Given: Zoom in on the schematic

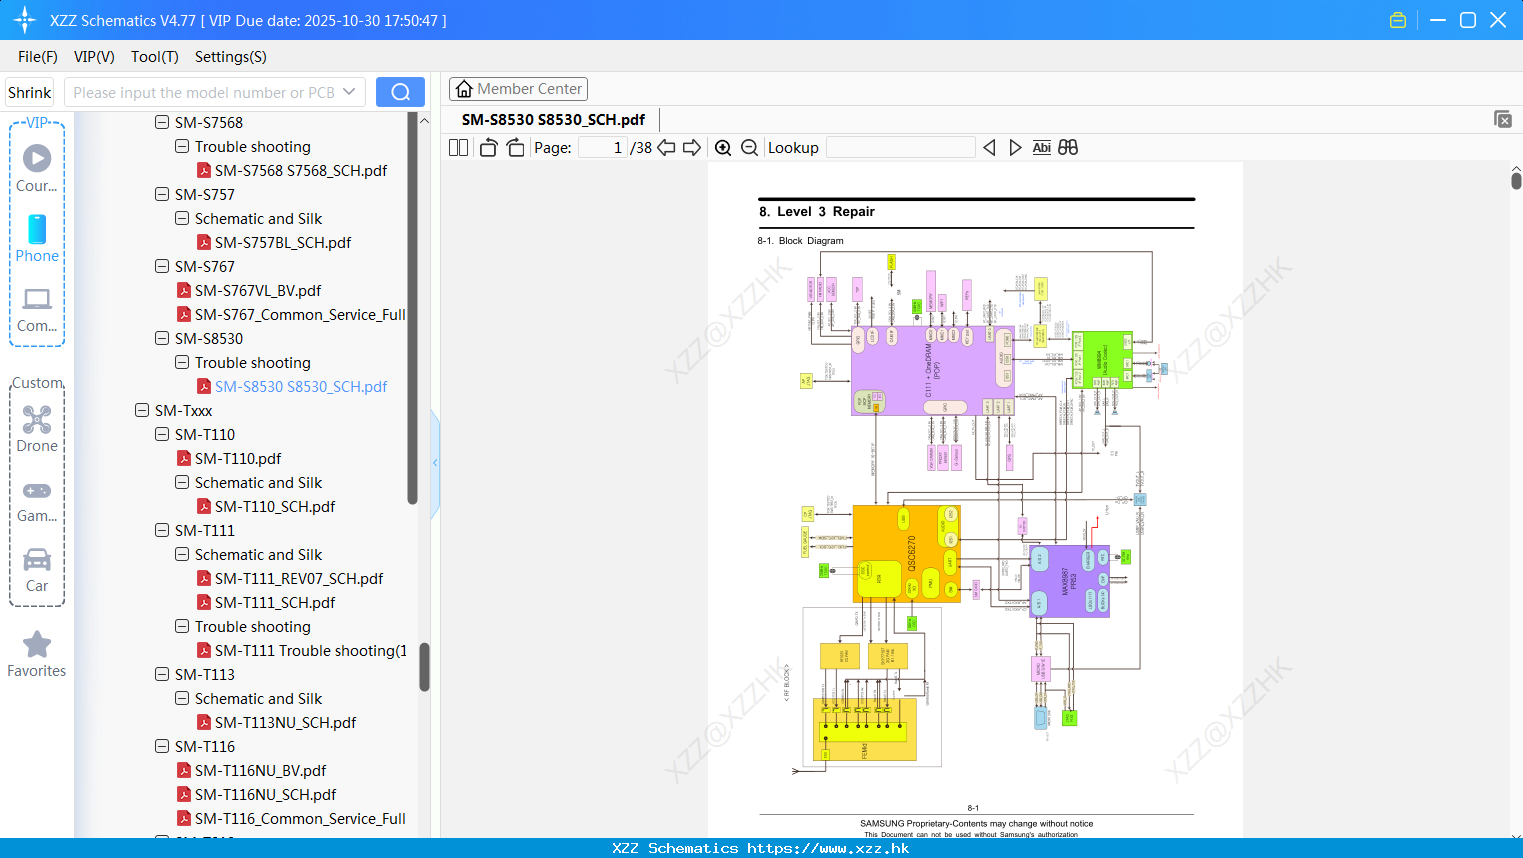Looking at the screenshot, I should click(723, 148).
